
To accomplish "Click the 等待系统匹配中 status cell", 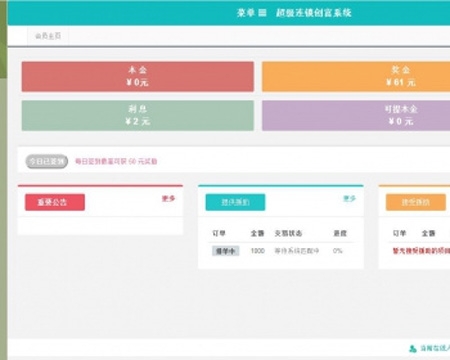I will pos(297,251).
